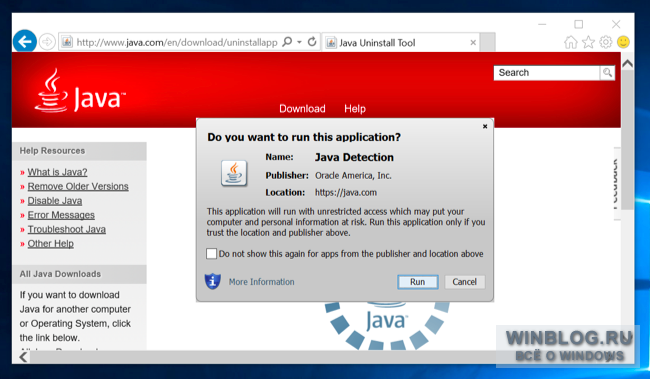This screenshot has height=379, width=650.
Task: Click the search magnifier button
Action: tap(607, 73)
